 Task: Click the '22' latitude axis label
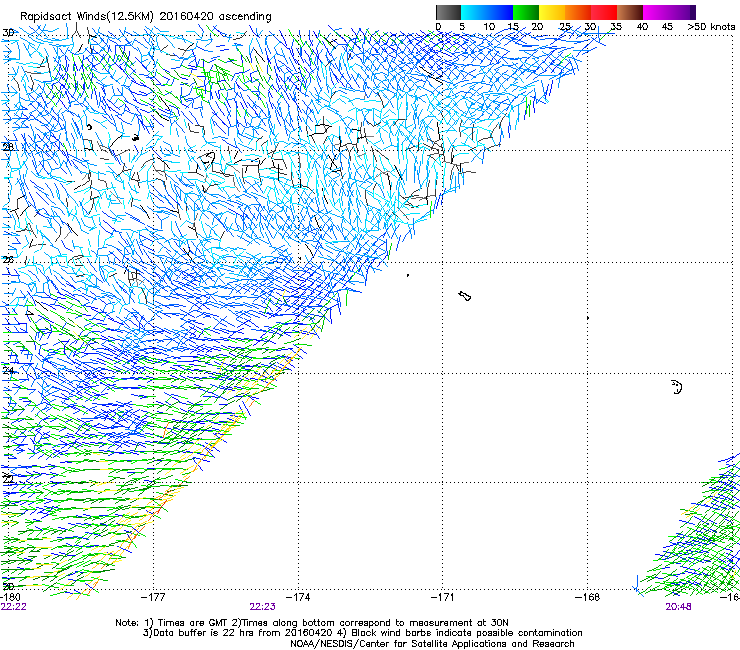click(8, 479)
